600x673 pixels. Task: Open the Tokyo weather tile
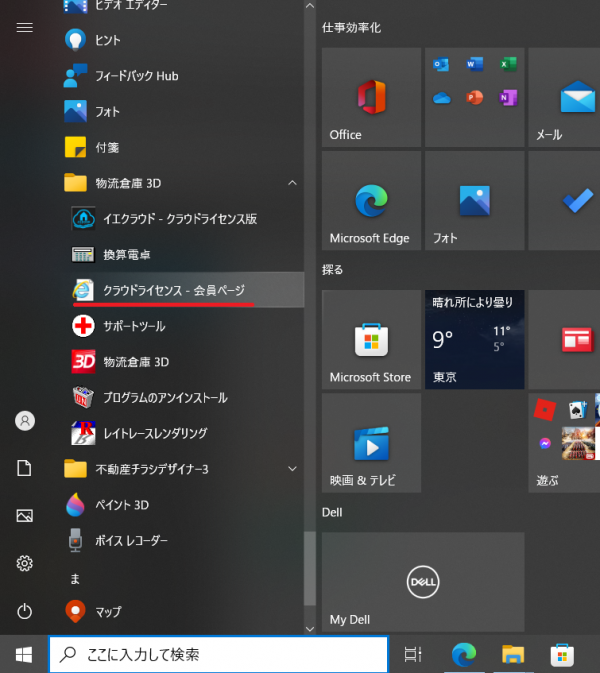click(x=474, y=339)
